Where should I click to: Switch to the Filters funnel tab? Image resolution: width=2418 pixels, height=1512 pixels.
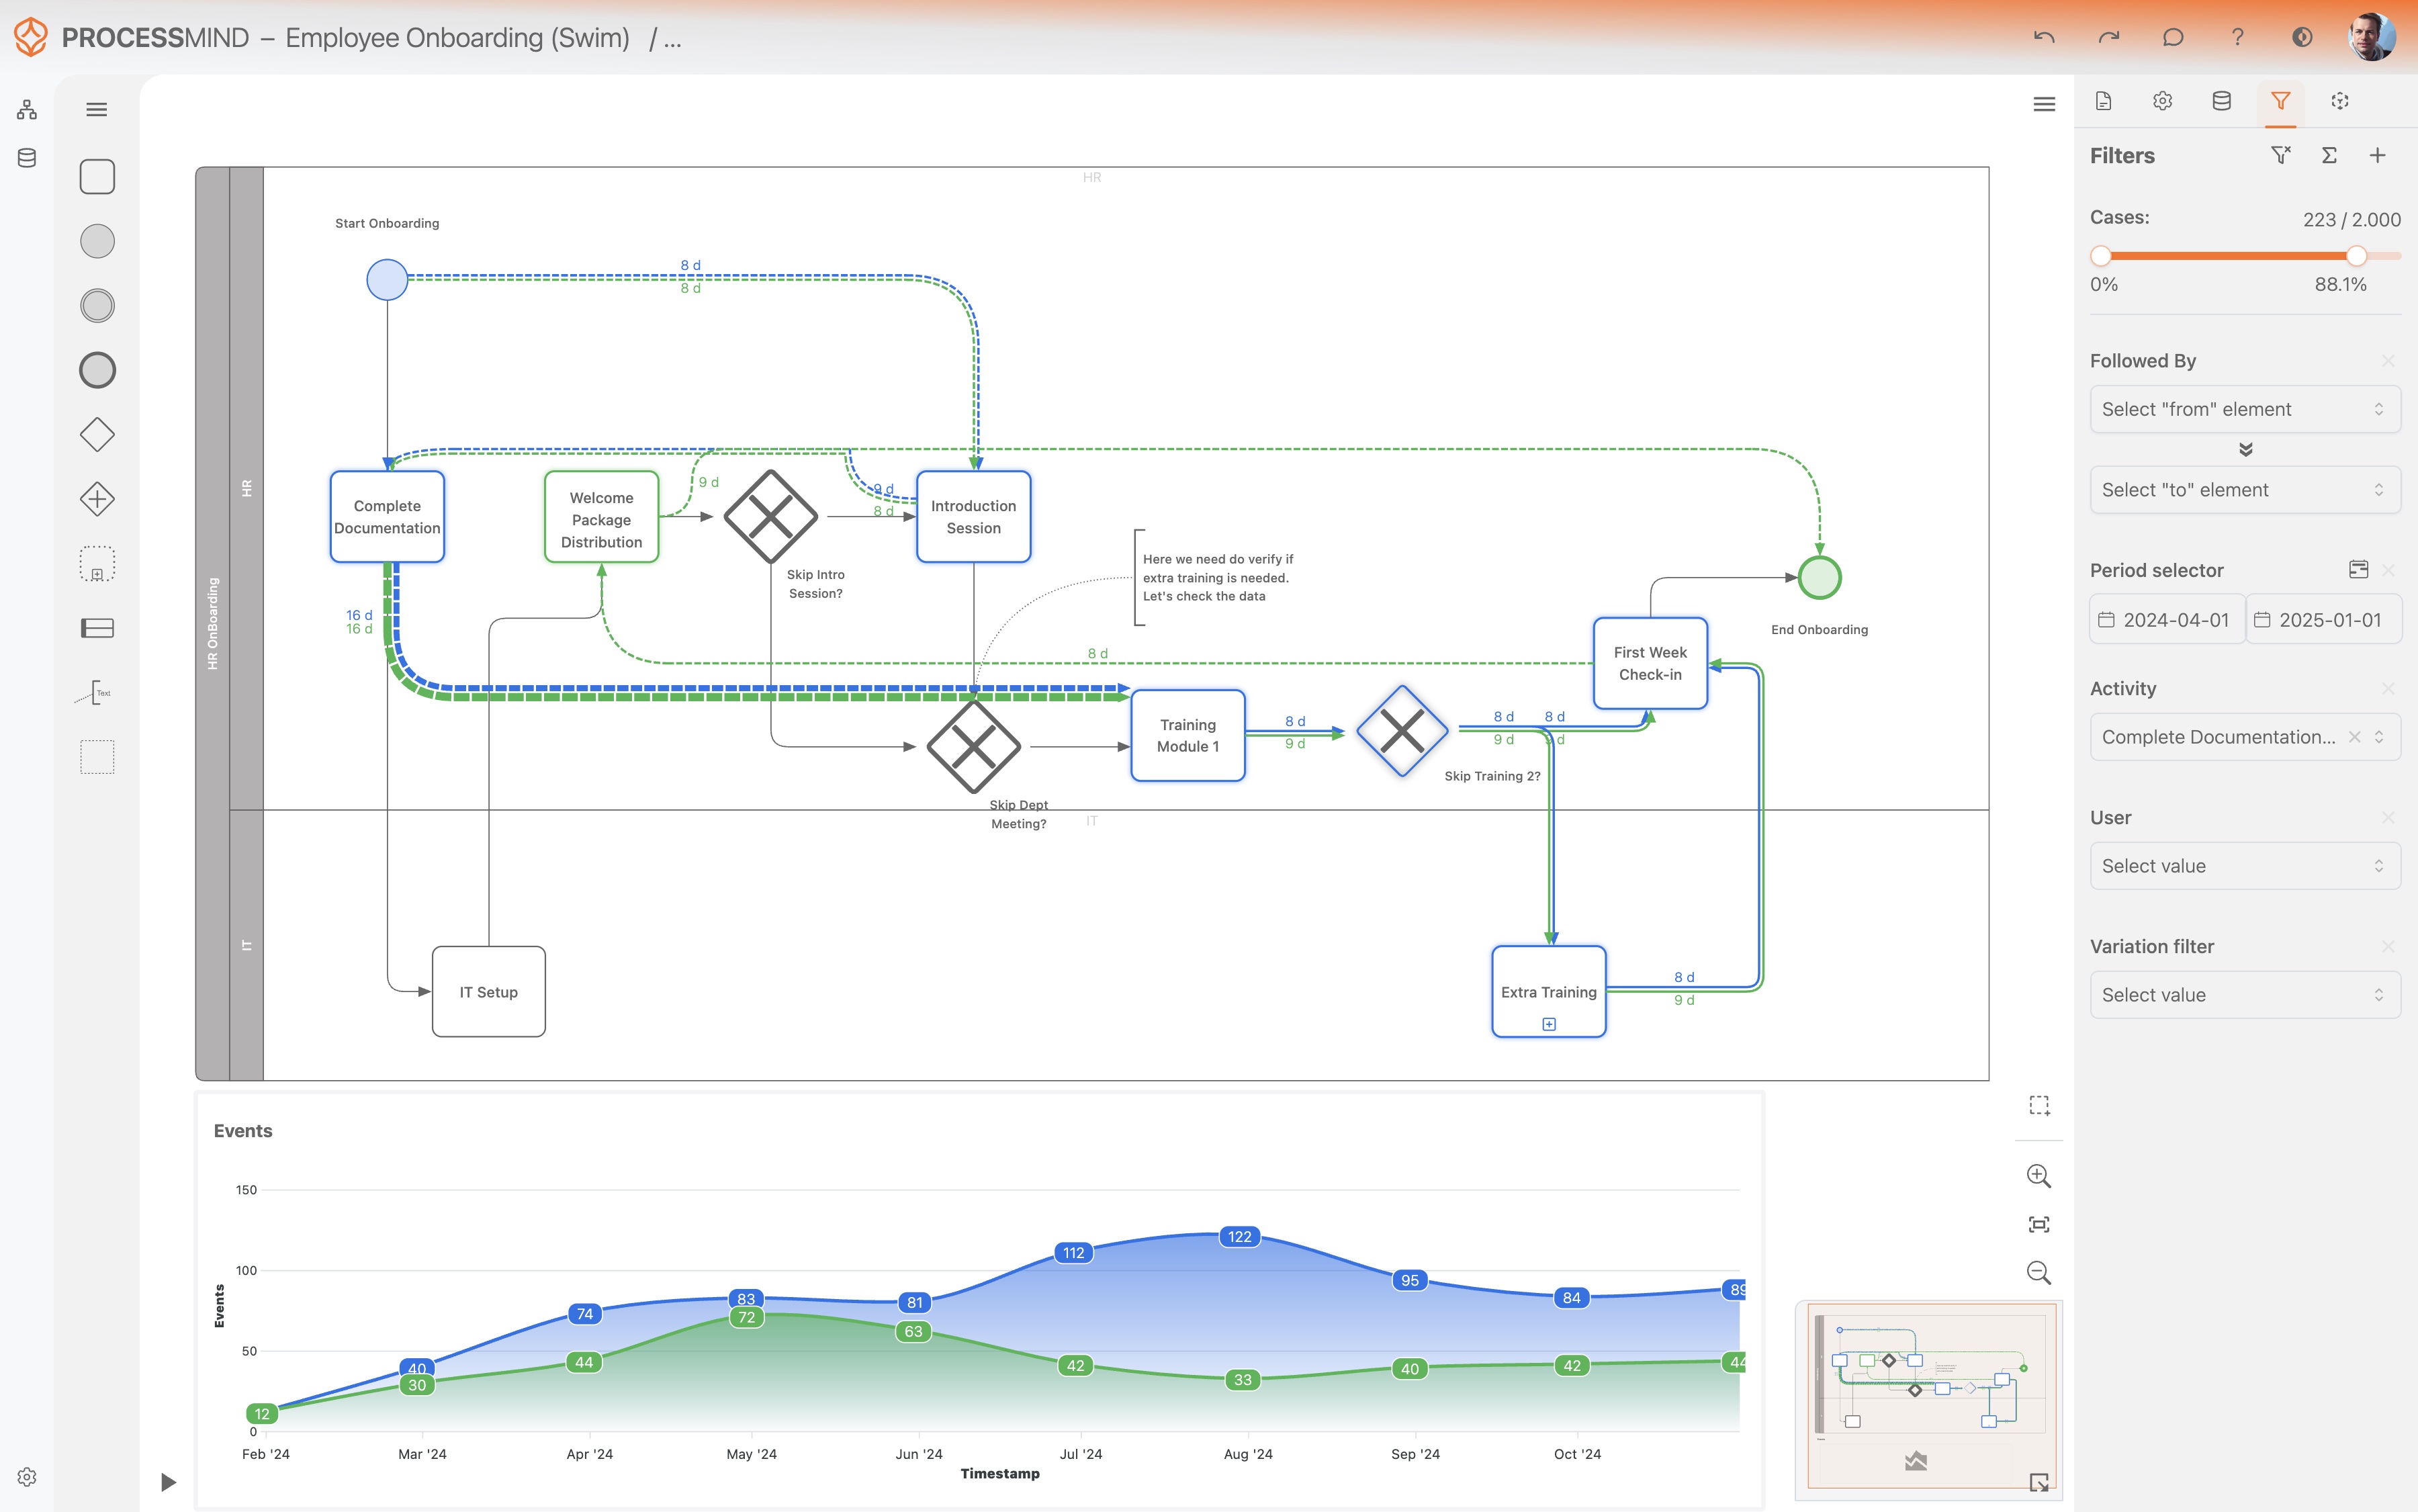[x=2280, y=101]
